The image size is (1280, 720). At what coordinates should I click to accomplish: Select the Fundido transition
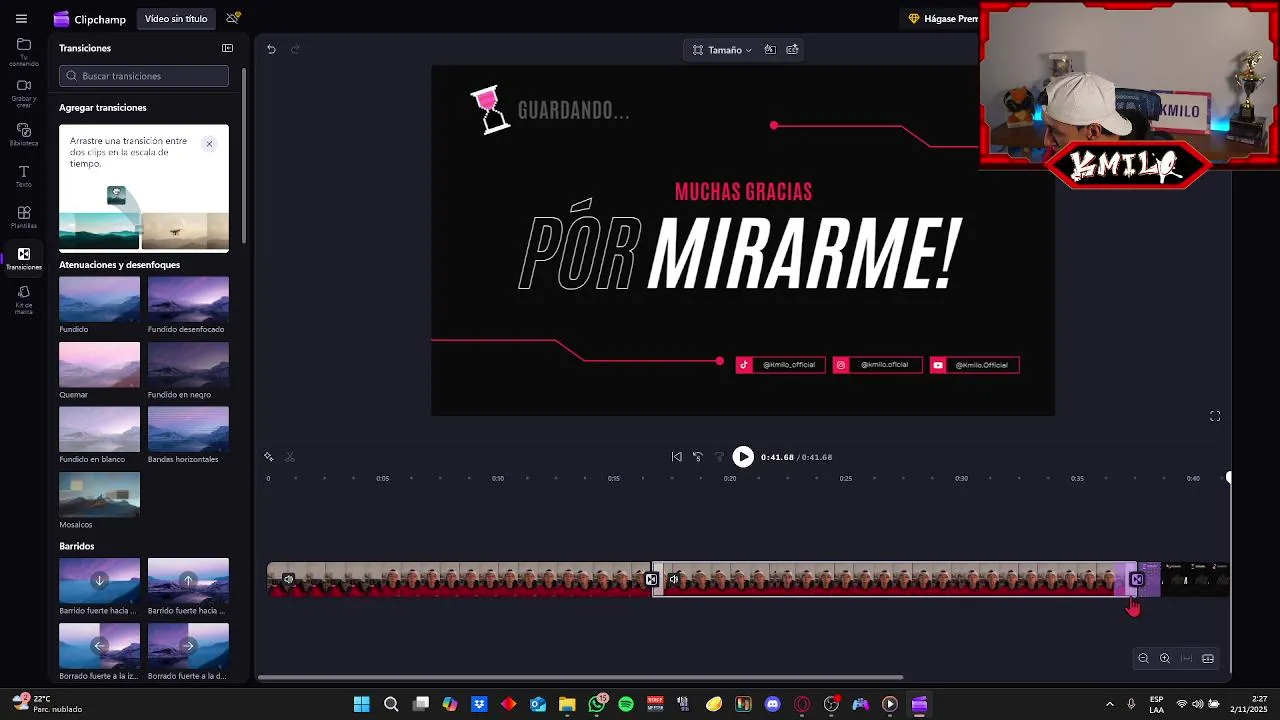[x=100, y=299]
